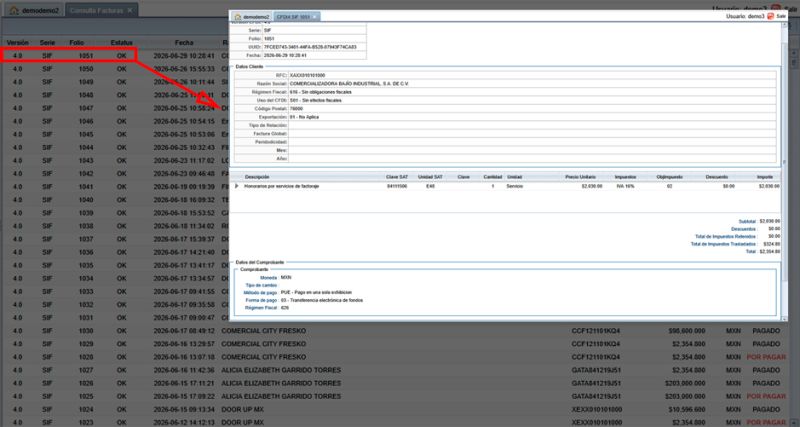Click the empty Factura Global field
The height and width of the screenshot is (427, 800).
click(532, 133)
